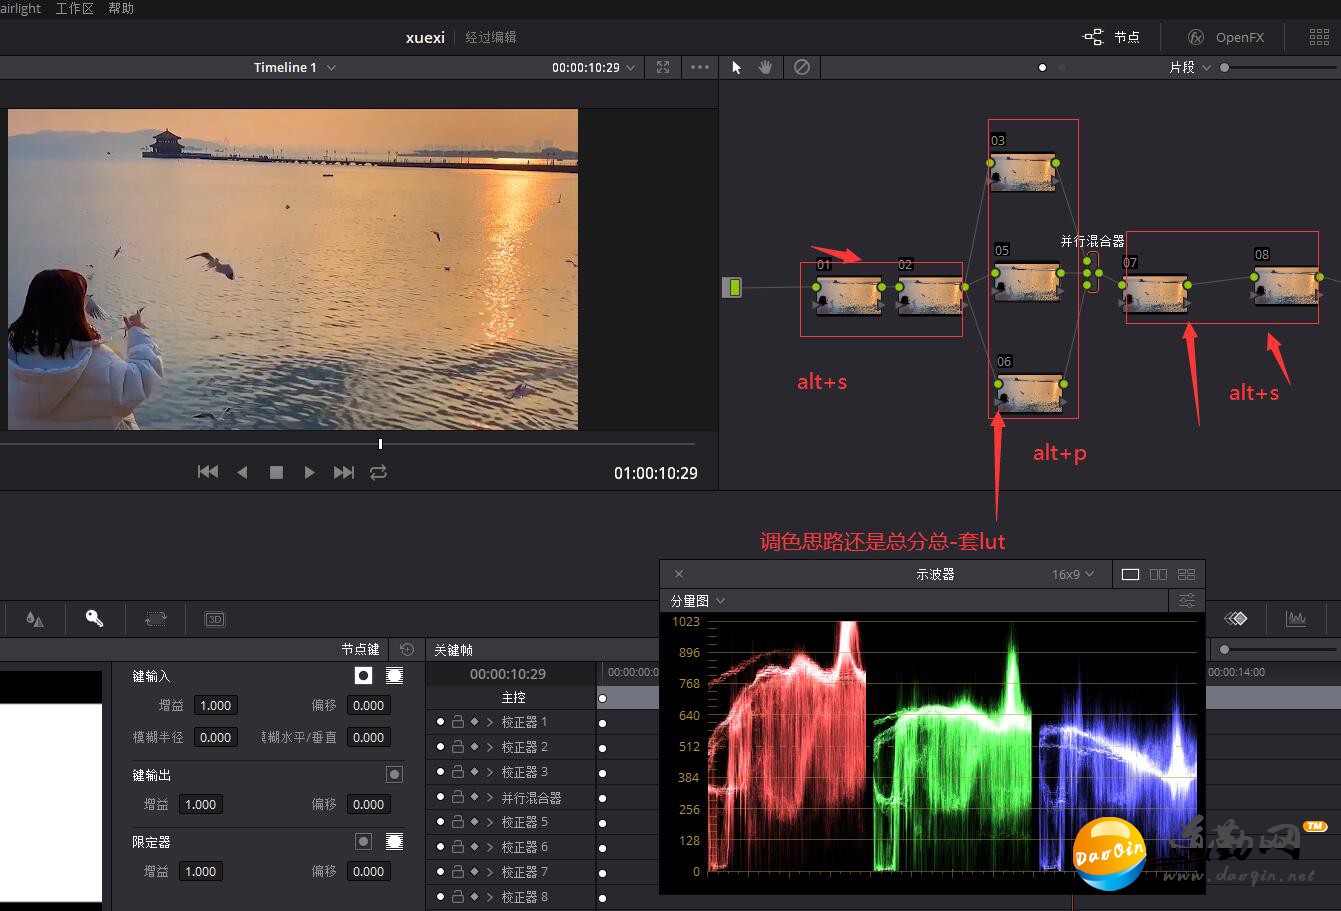
Task: Open the 分量图 scope type dropdown
Action: click(698, 600)
